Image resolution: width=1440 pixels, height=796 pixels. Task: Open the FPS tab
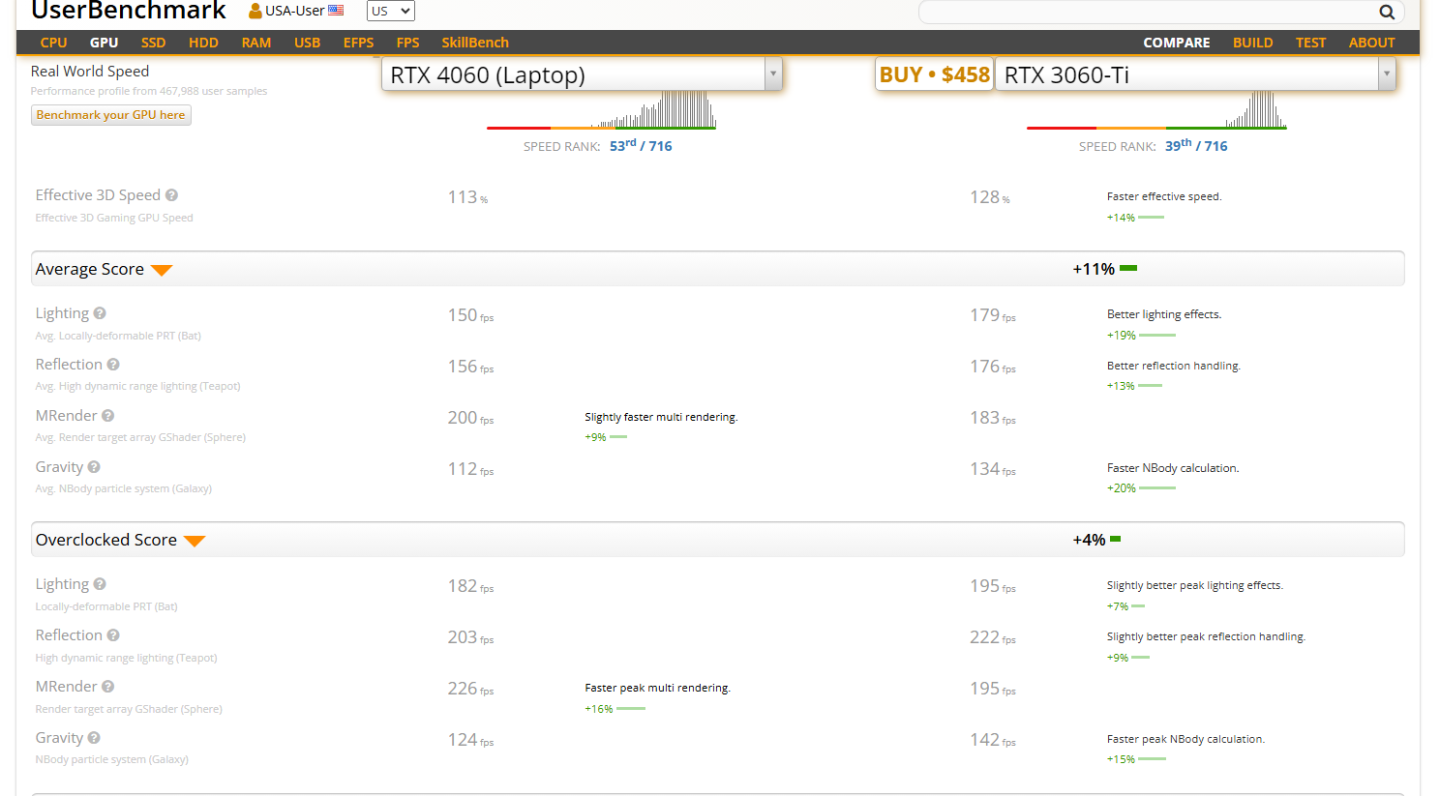pos(408,42)
